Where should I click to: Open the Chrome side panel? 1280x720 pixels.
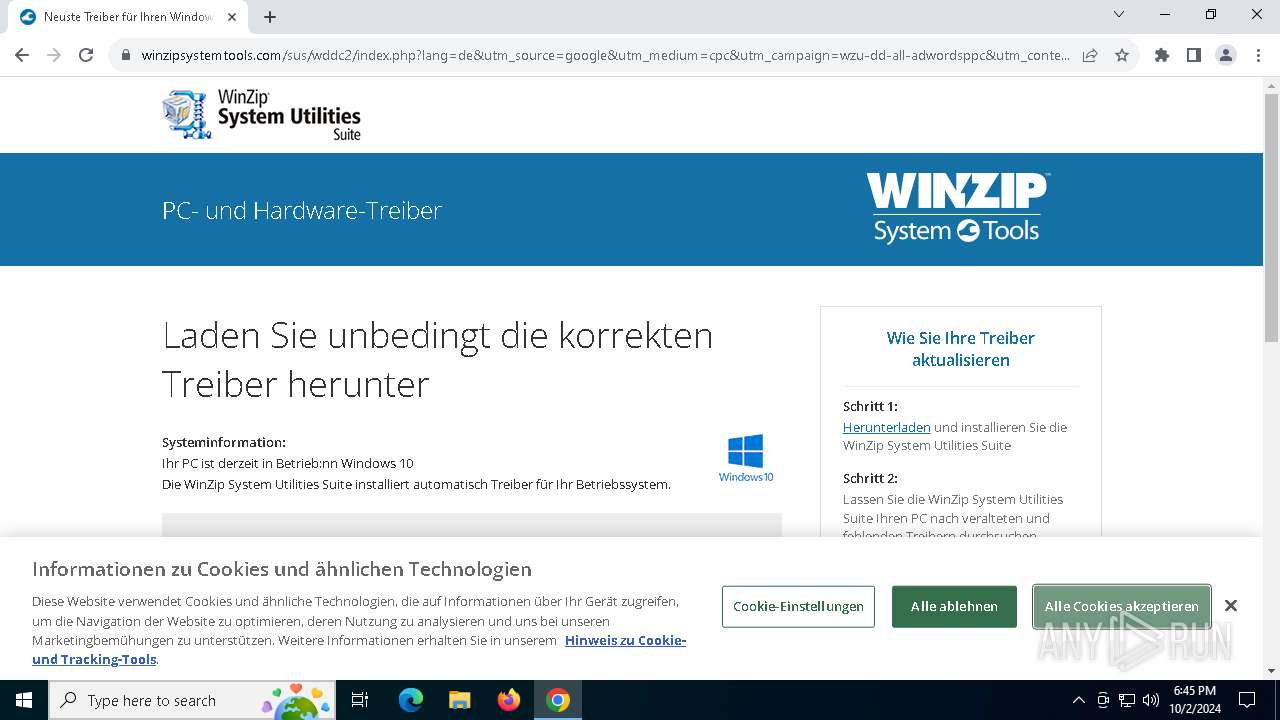pos(1194,55)
